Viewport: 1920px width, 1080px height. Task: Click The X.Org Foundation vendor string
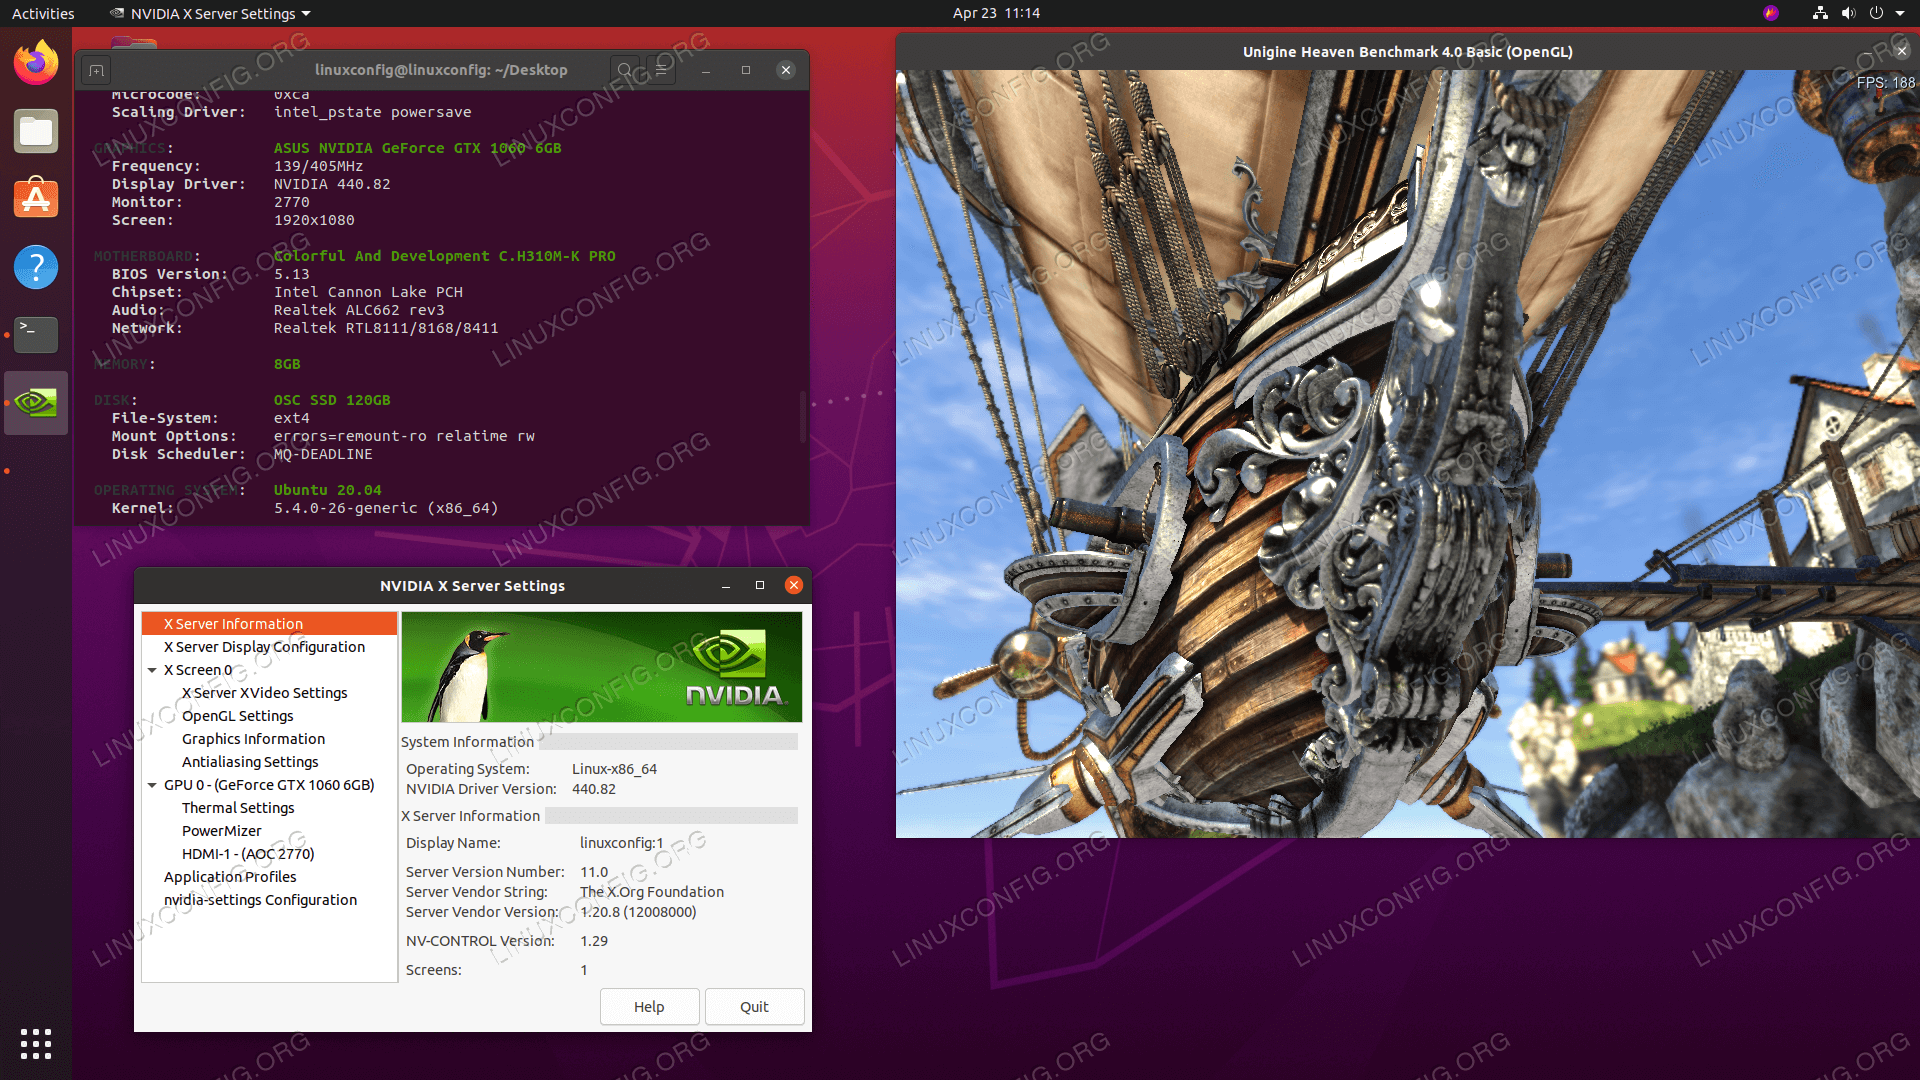click(652, 892)
